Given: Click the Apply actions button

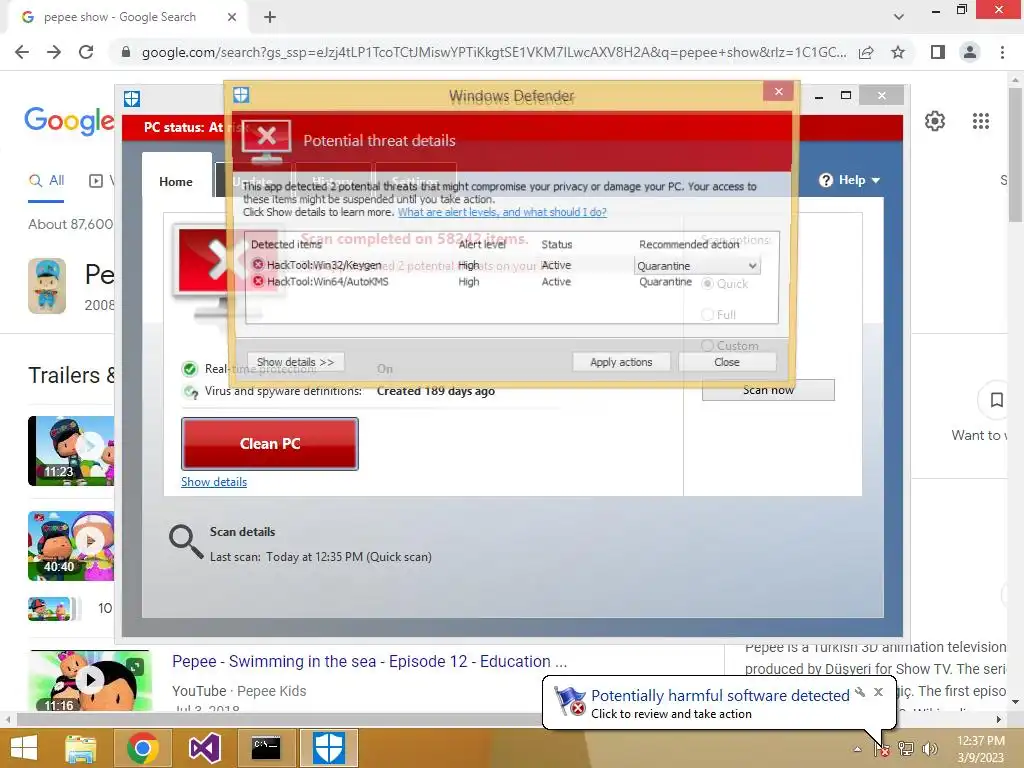Looking at the screenshot, I should coord(621,362).
